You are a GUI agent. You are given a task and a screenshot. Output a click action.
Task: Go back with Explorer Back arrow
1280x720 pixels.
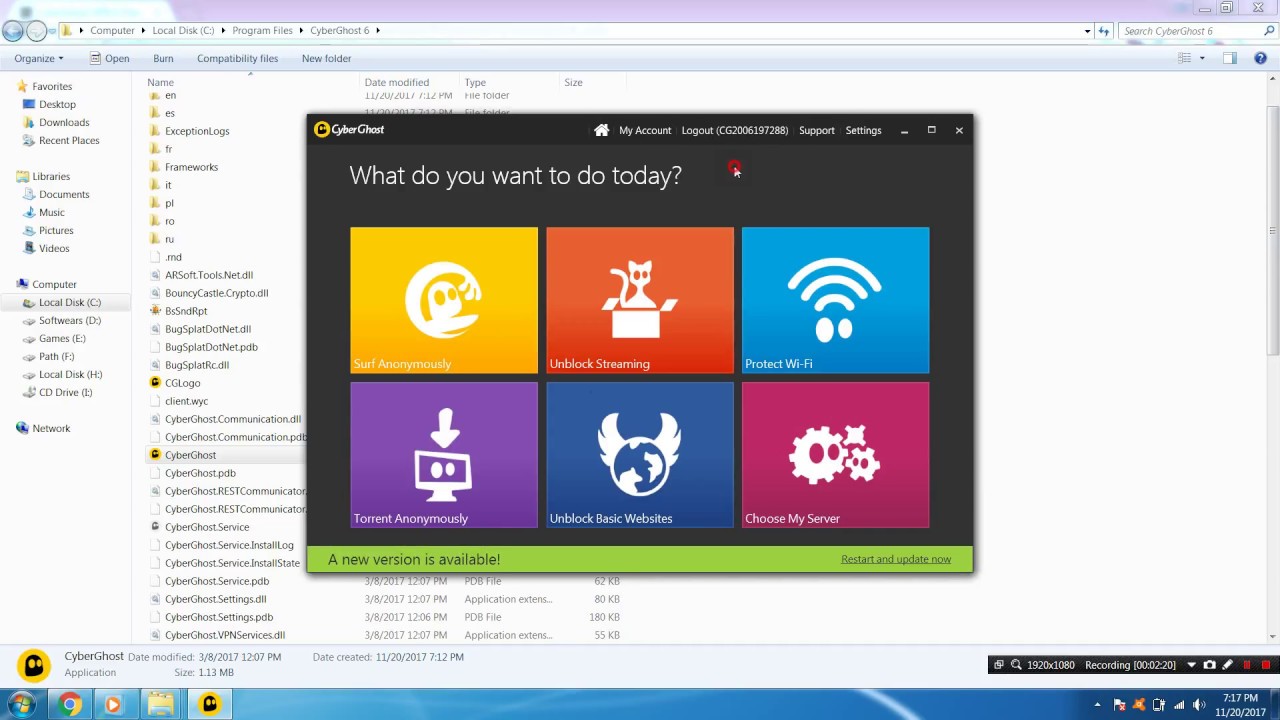(x=13, y=31)
